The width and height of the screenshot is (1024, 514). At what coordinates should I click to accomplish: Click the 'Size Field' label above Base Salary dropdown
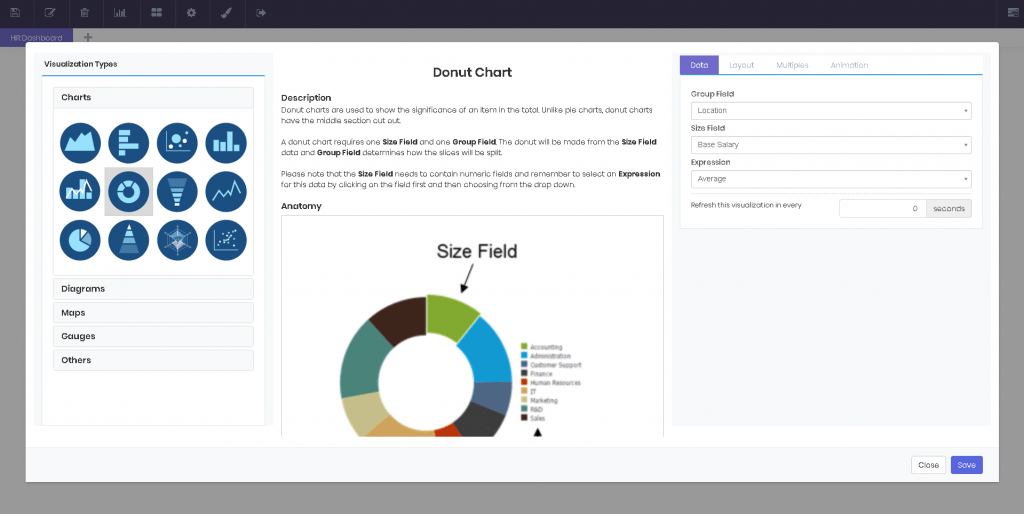pyautogui.click(x=708, y=128)
